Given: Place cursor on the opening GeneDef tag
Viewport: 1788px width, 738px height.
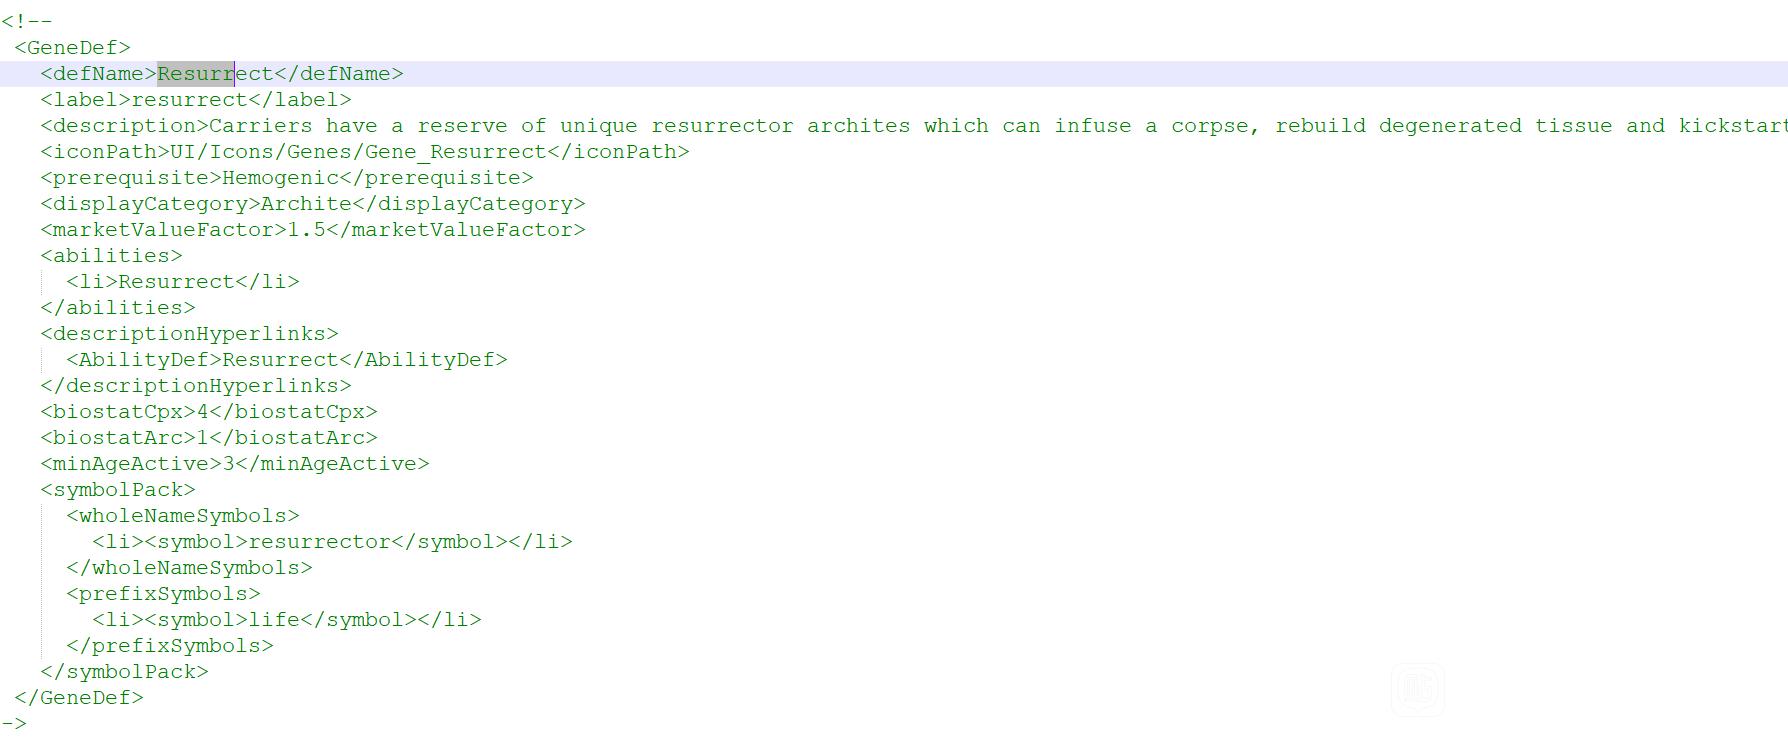Looking at the screenshot, I should click(x=73, y=48).
